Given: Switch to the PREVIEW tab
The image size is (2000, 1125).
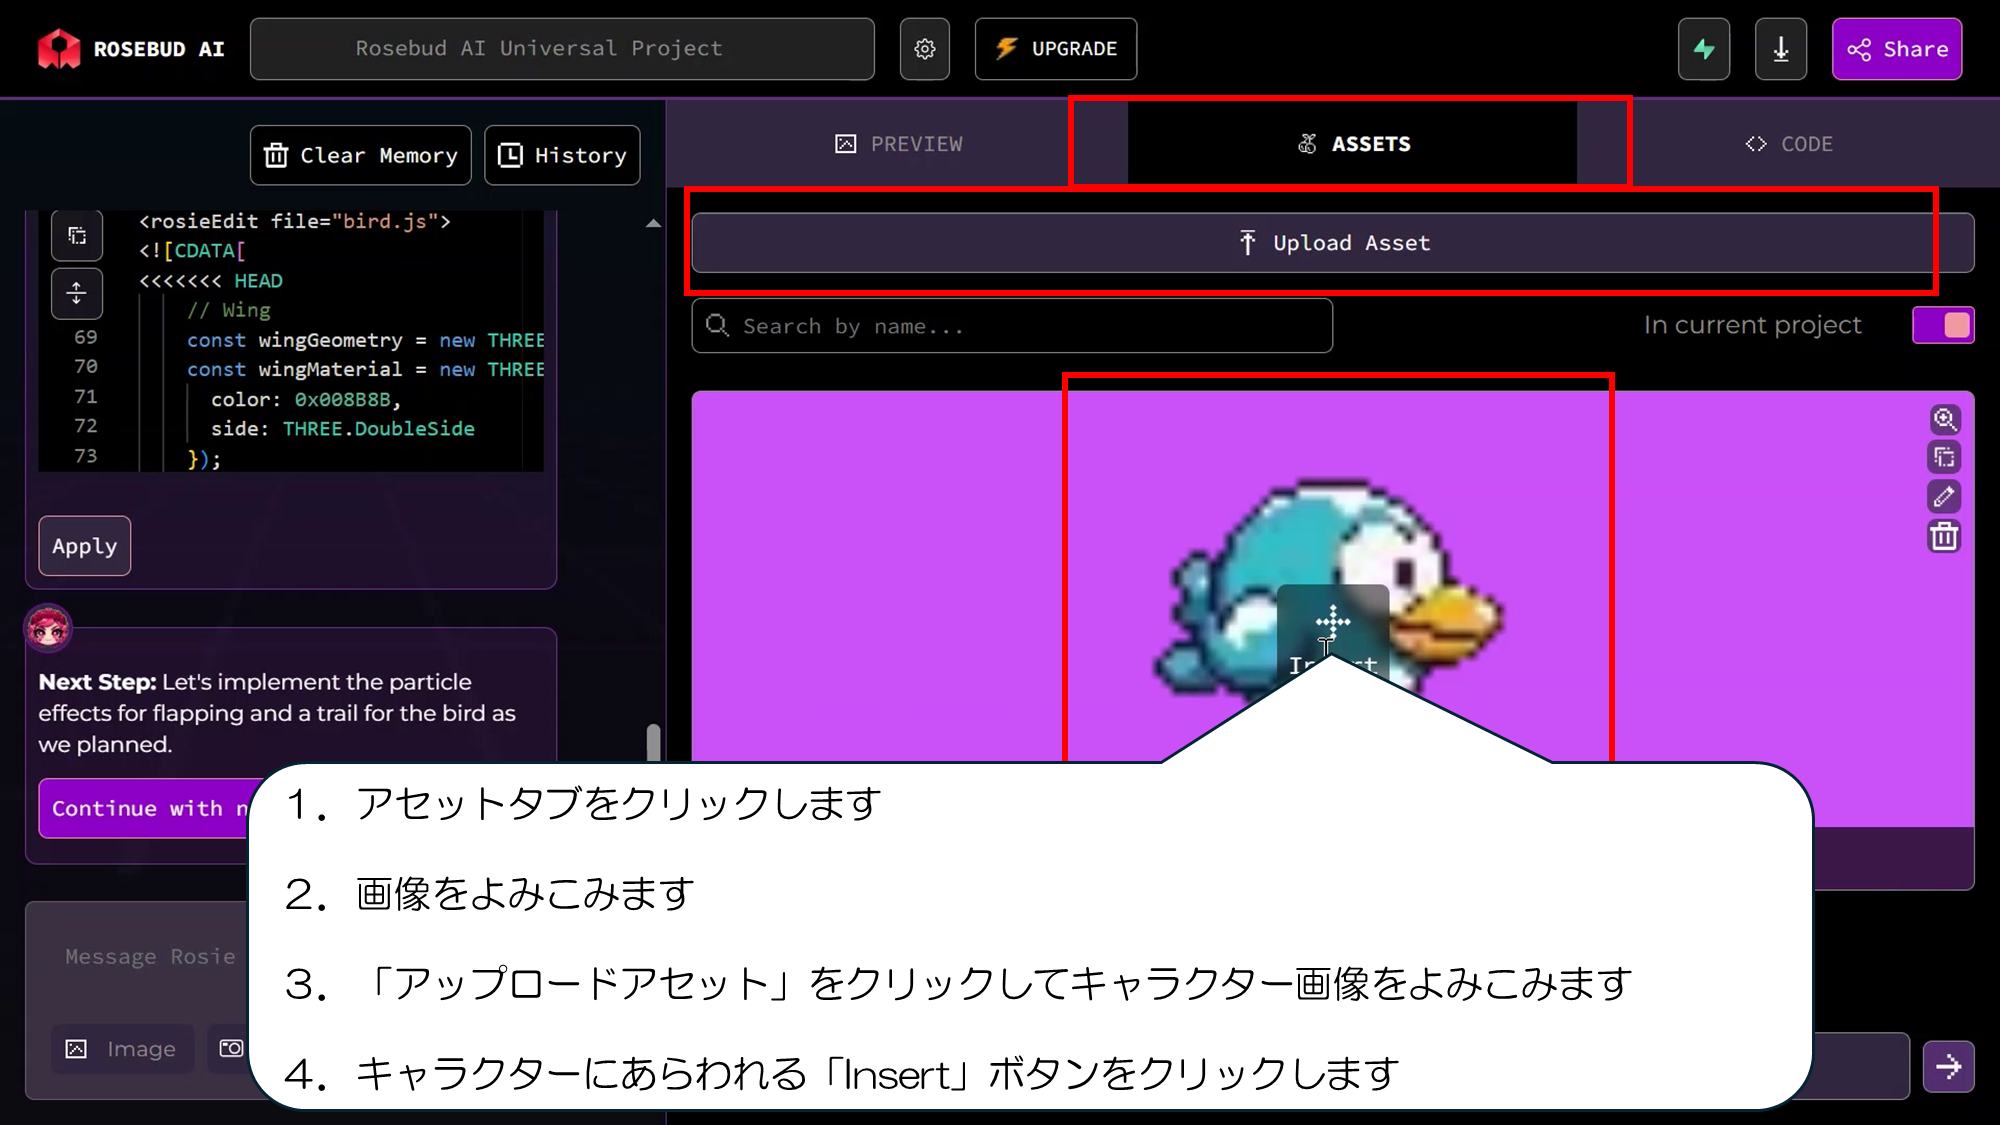Looking at the screenshot, I should (x=898, y=144).
